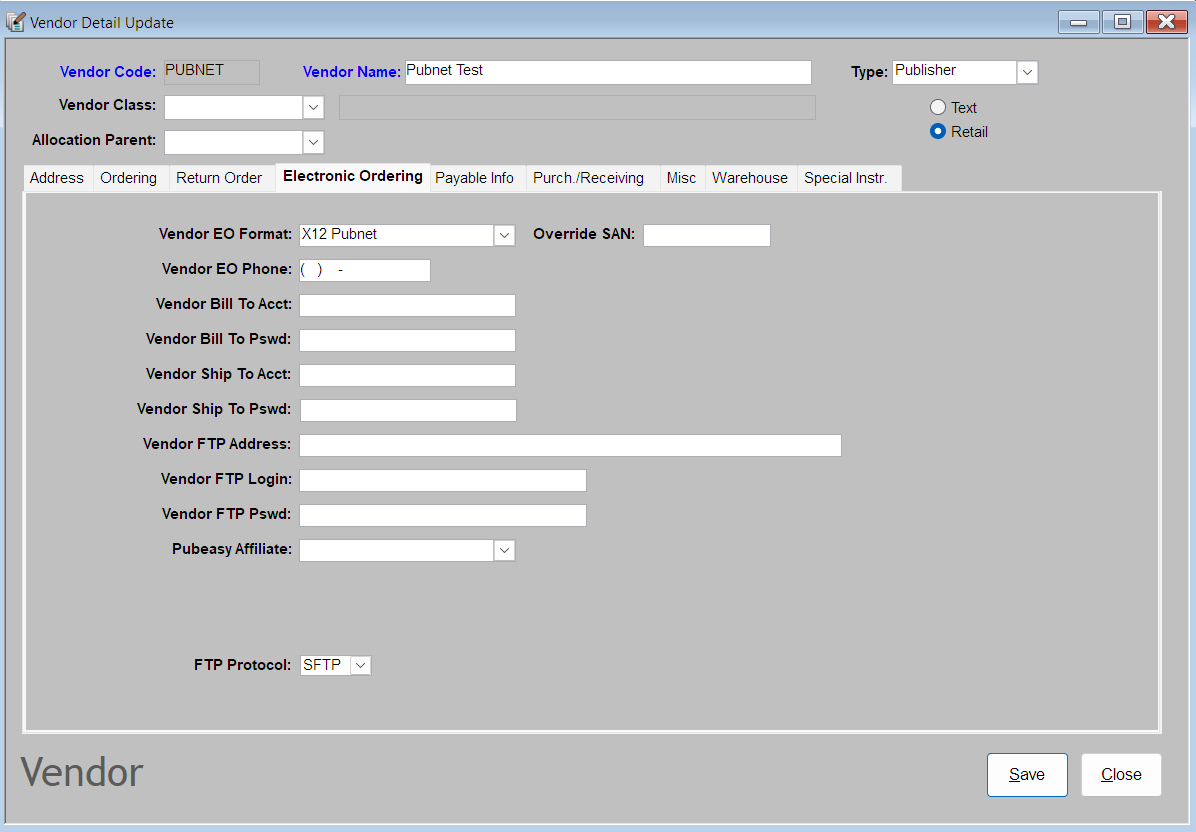Select the Retail radio button
This screenshot has width=1196, height=832.
click(938, 131)
